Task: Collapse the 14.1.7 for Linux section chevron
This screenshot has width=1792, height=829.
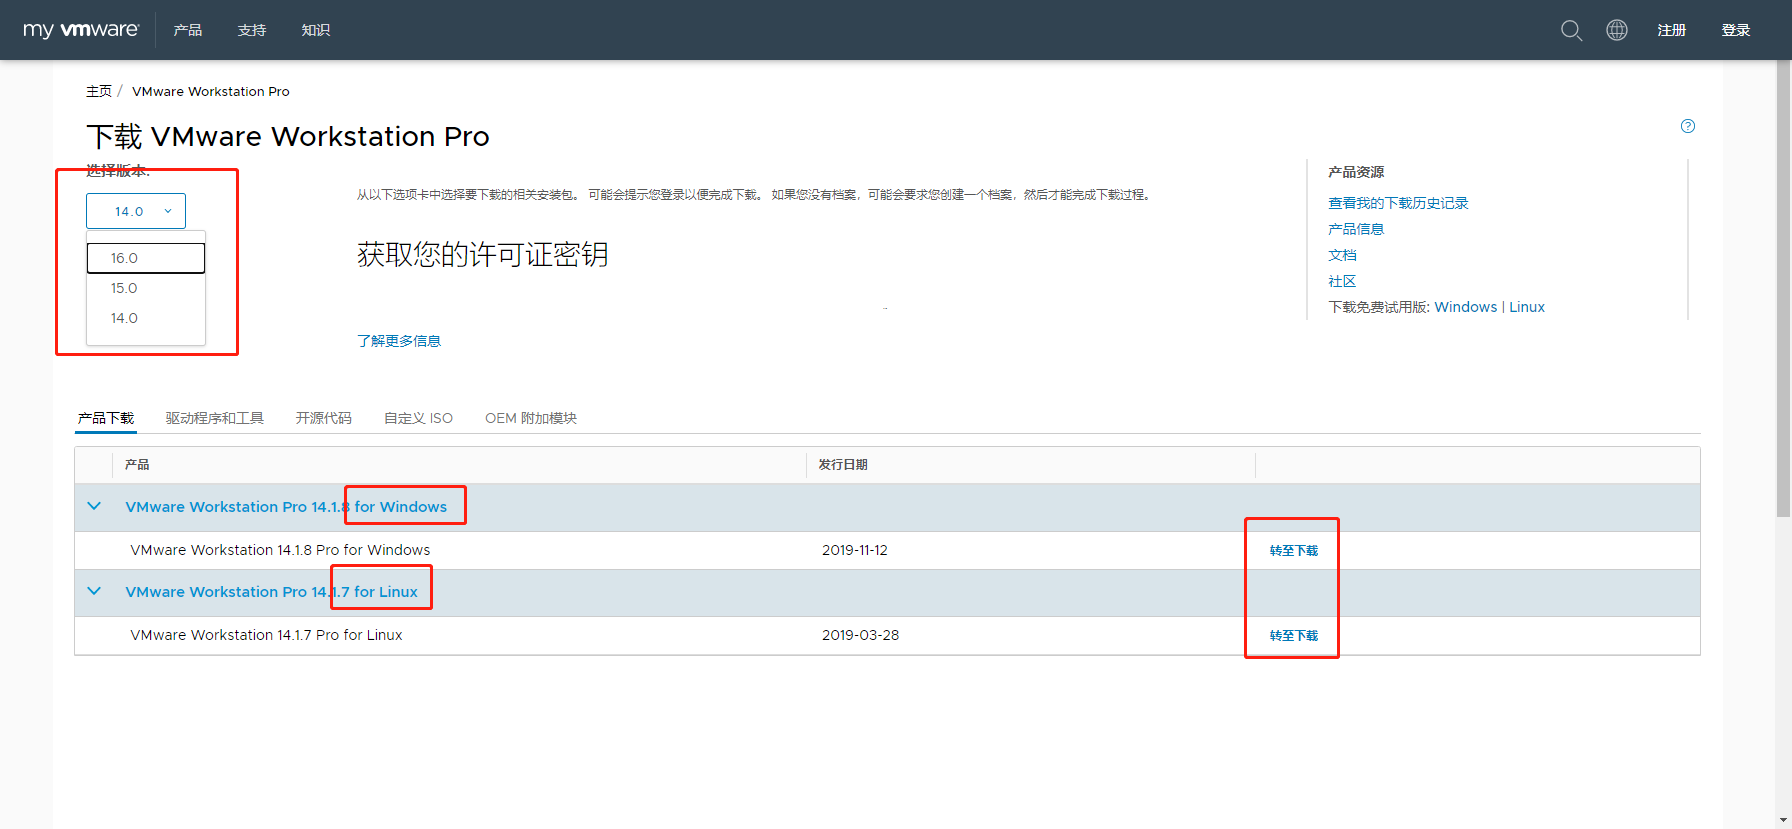Action: tap(94, 591)
